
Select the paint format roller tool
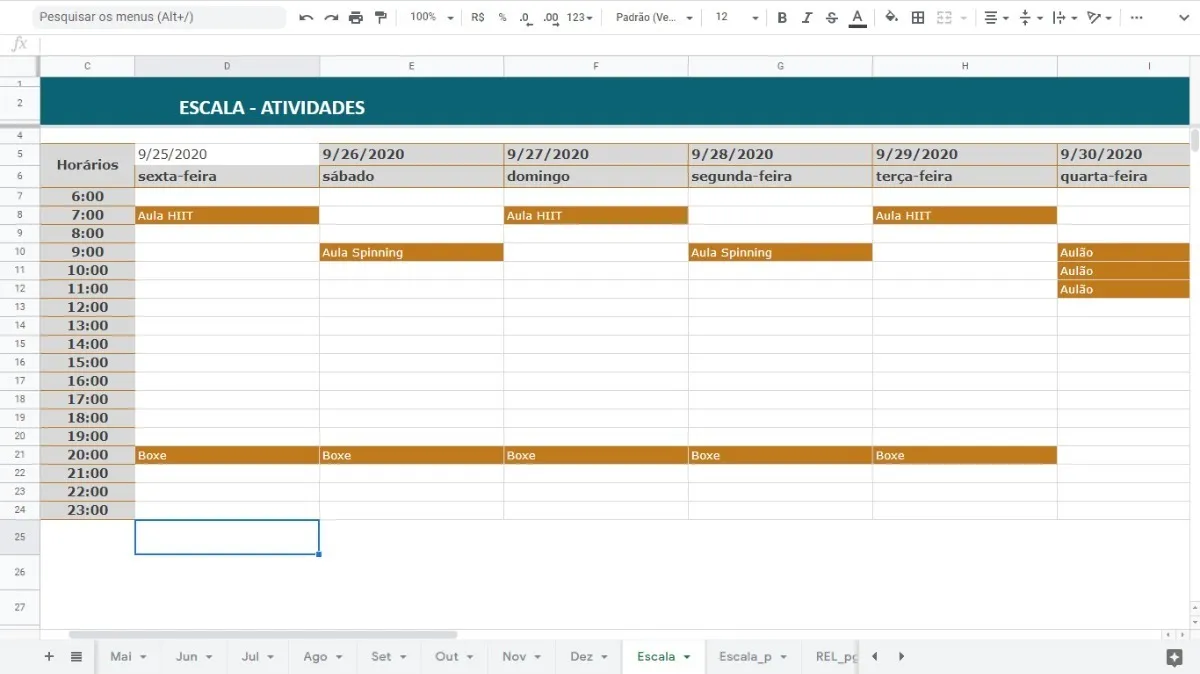coord(381,18)
